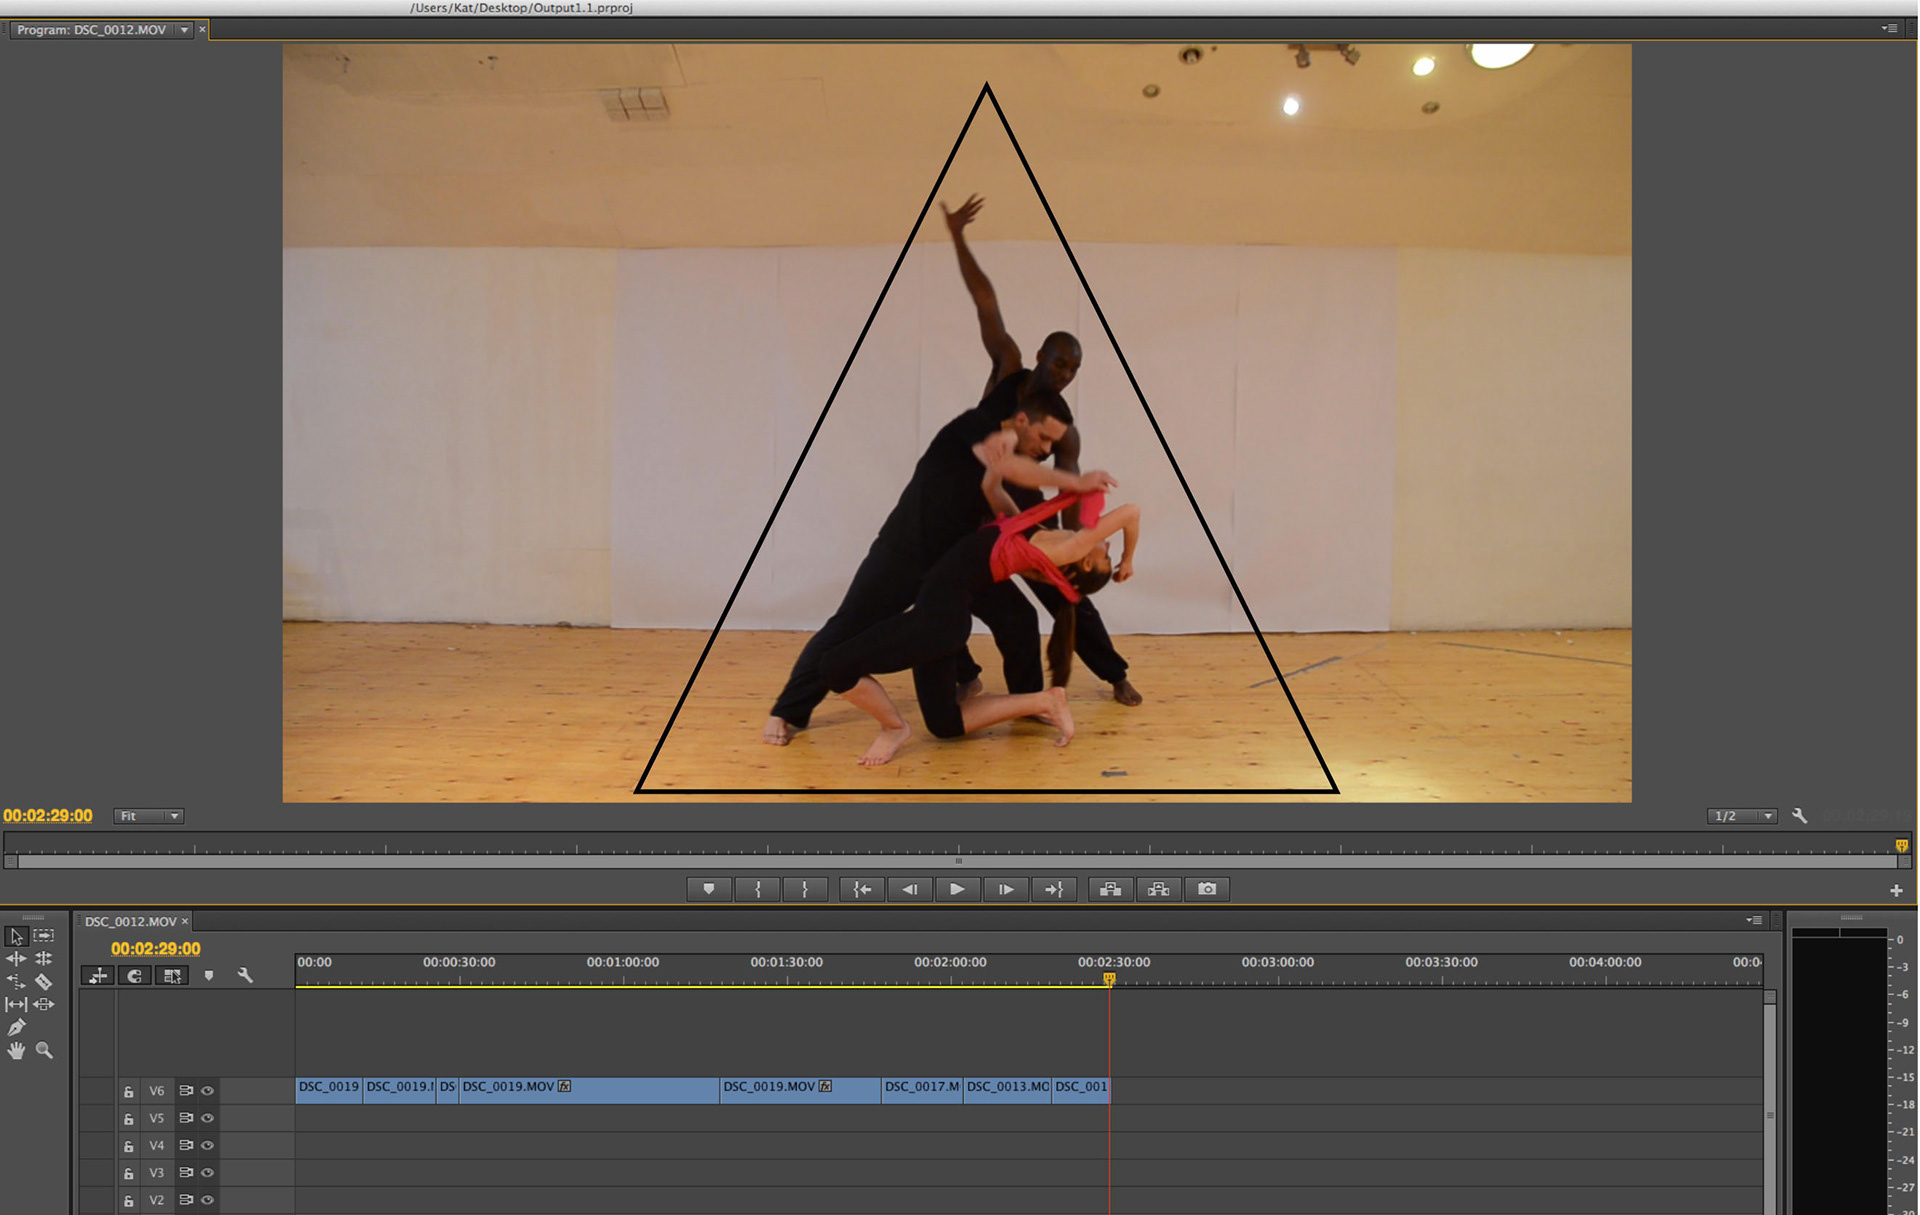The height and width of the screenshot is (1215, 1920).
Task: Open Program sequence dropdown arrow
Action: [x=184, y=30]
